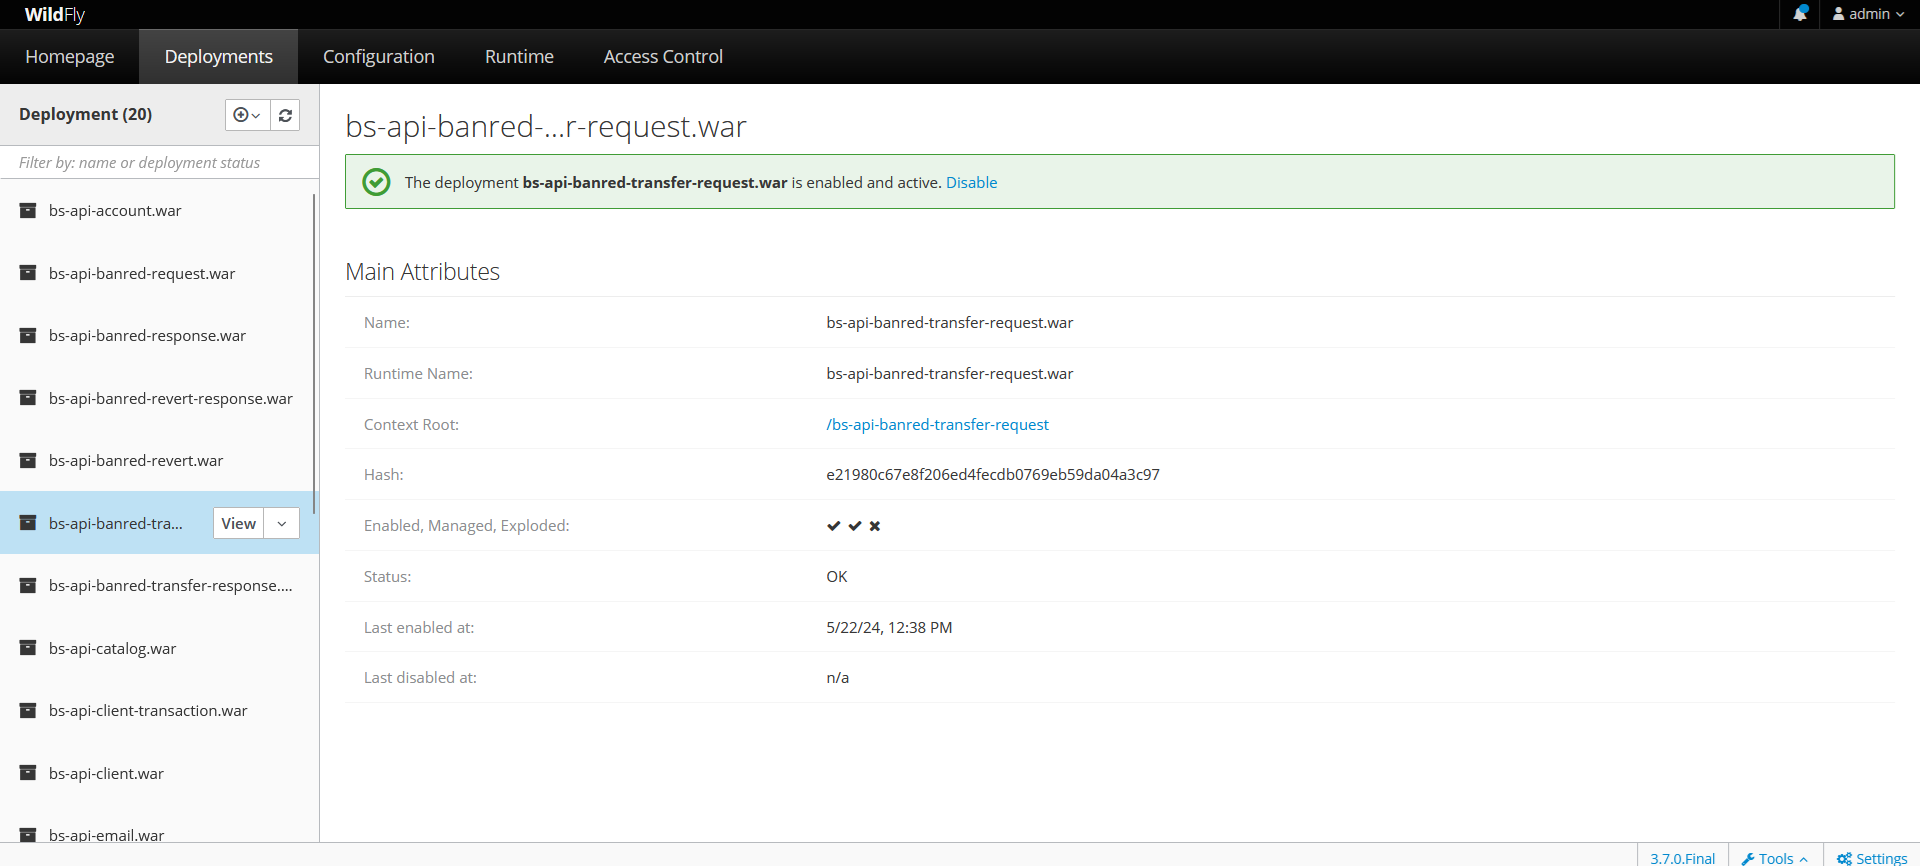The height and width of the screenshot is (866, 1920).
Task: Focus the deployment filter input field
Action: [160, 163]
